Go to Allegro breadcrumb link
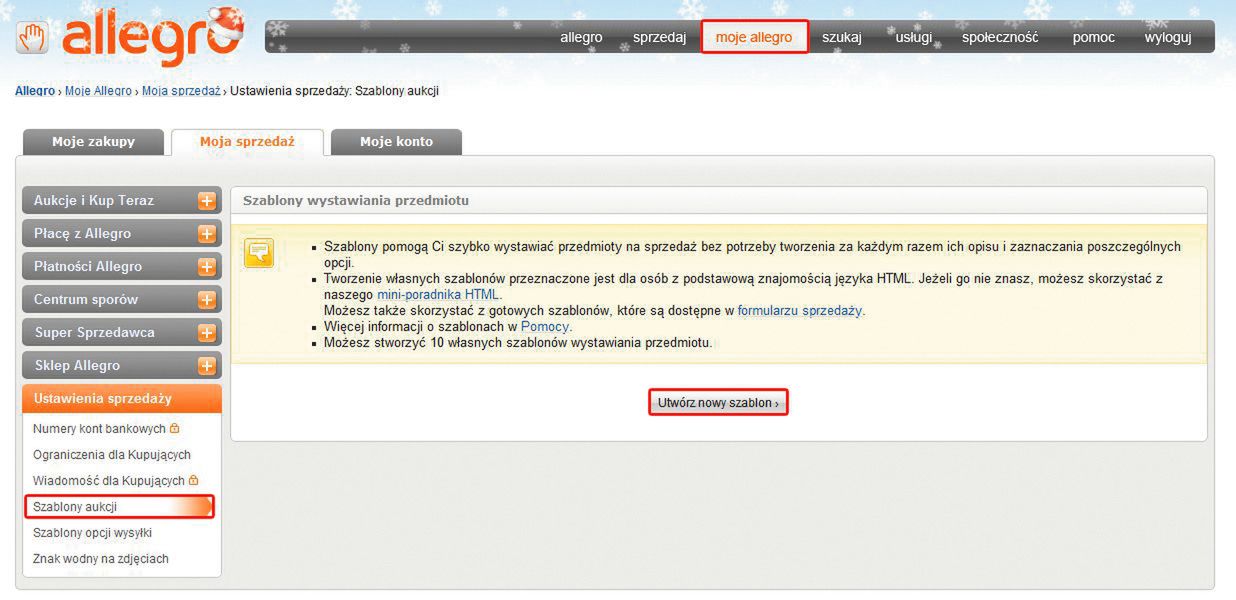The width and height of the screenshot is (1236, 600). [35, 91]
